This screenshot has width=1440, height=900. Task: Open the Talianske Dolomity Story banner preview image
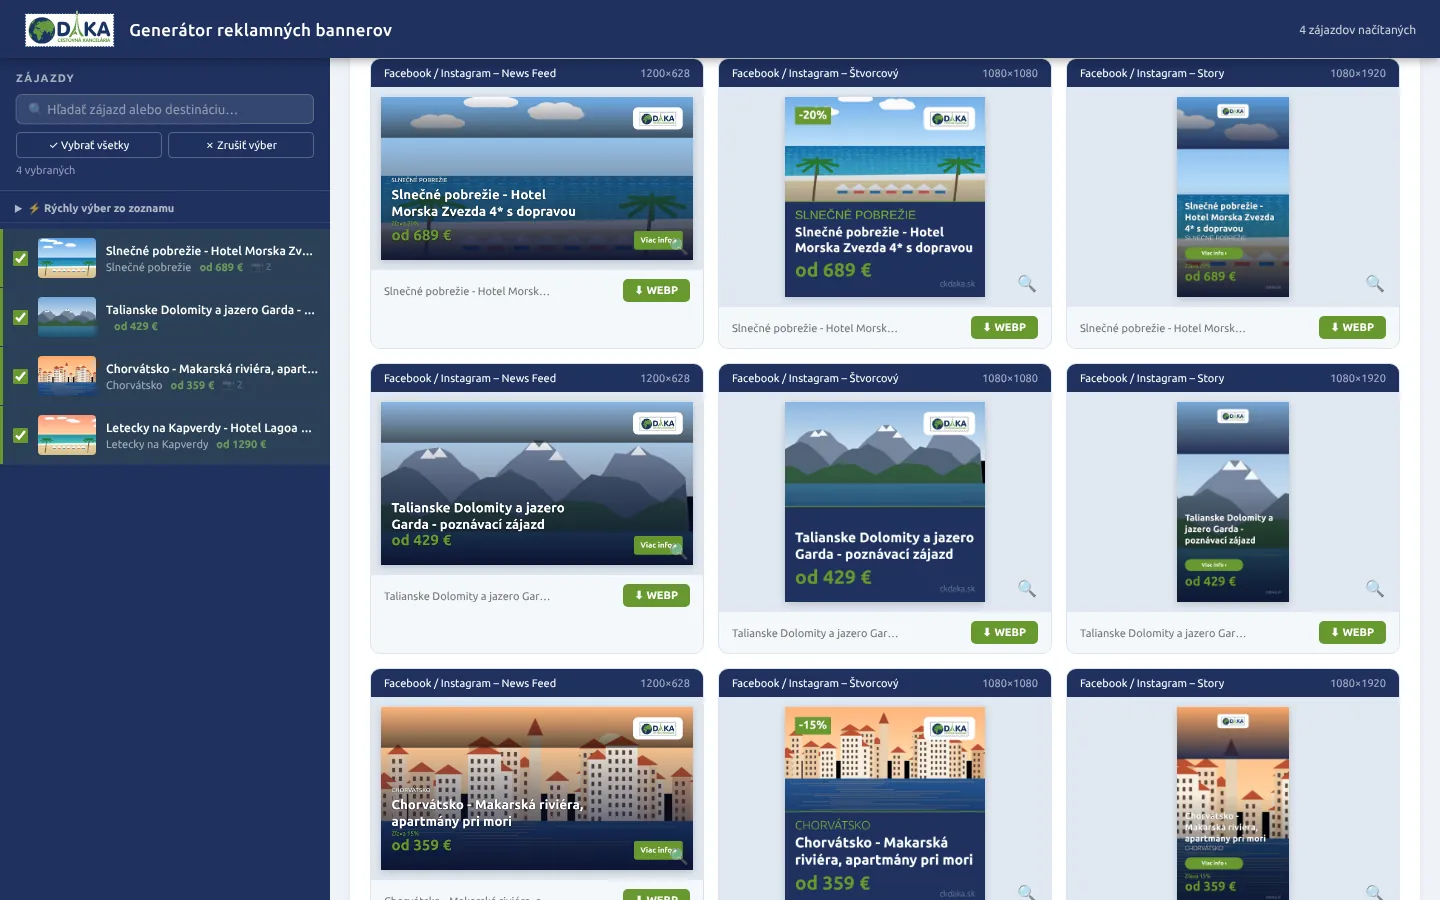1233,502
